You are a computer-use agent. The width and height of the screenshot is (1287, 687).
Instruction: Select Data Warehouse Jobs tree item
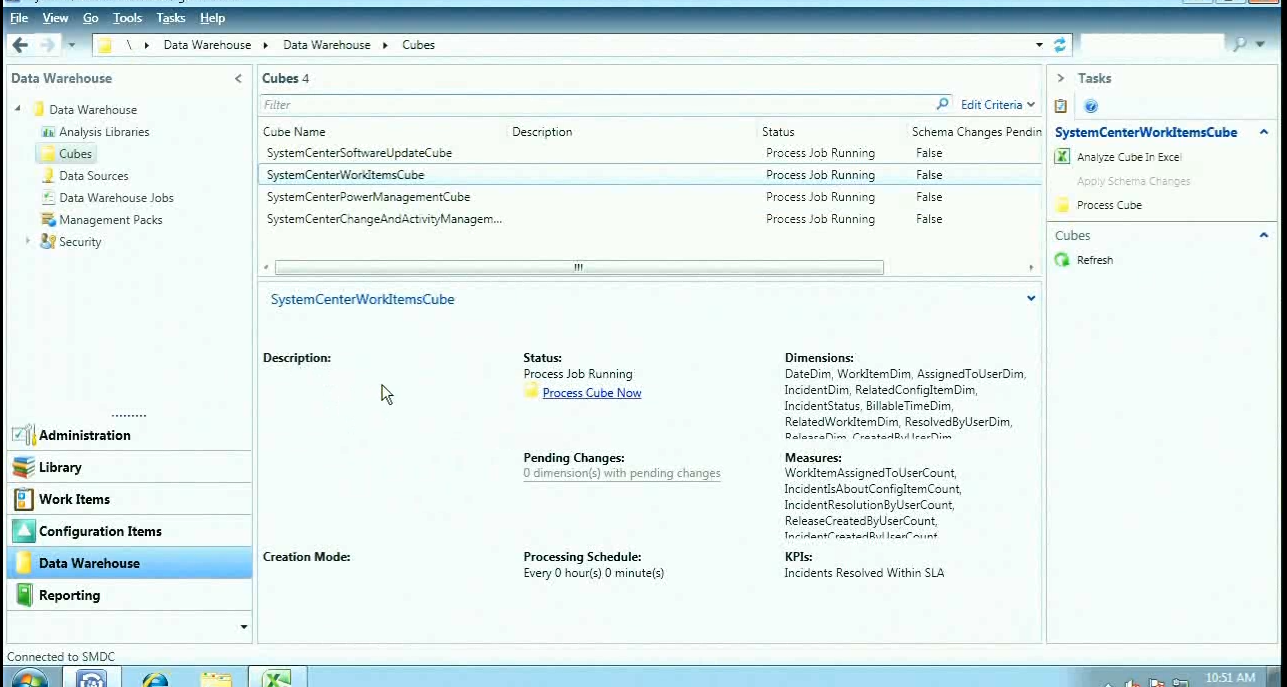[116, 198]
